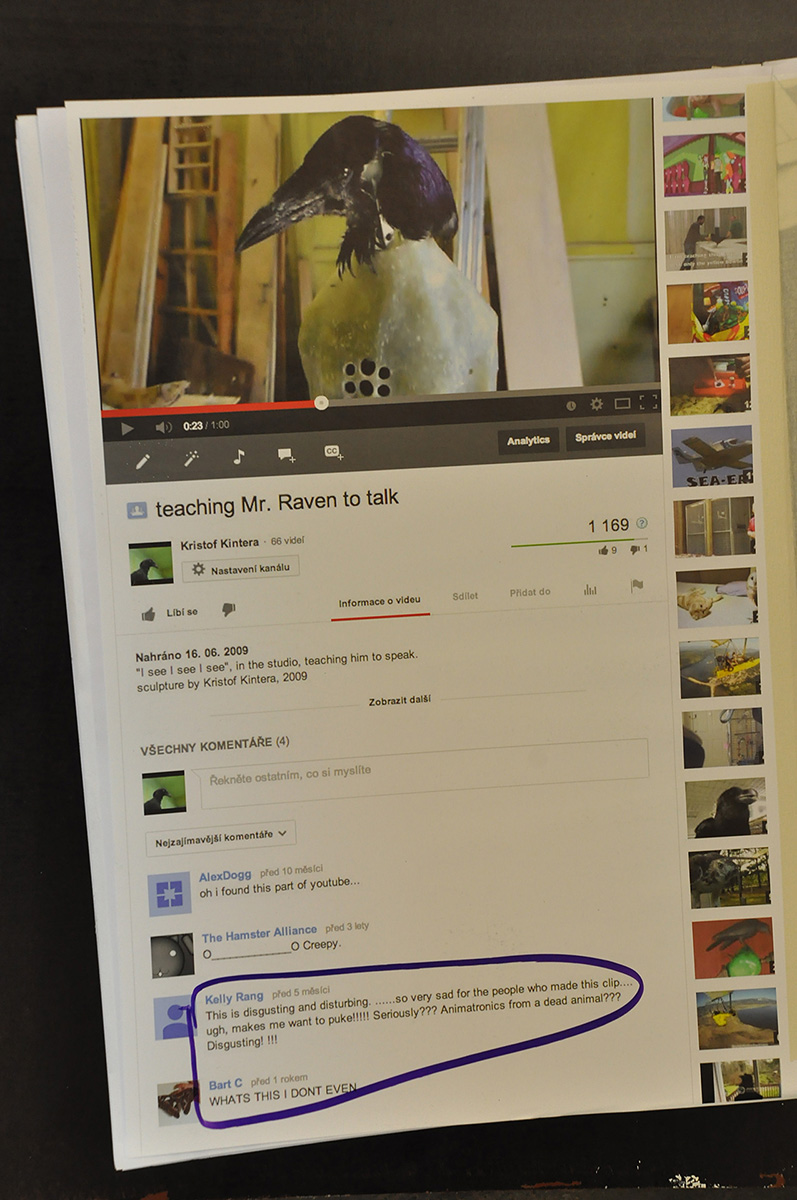This screenshot has width=797, height=1200.
Task: Open the hawk-like bird outdoors thumbnail
Action: (729, 877)
